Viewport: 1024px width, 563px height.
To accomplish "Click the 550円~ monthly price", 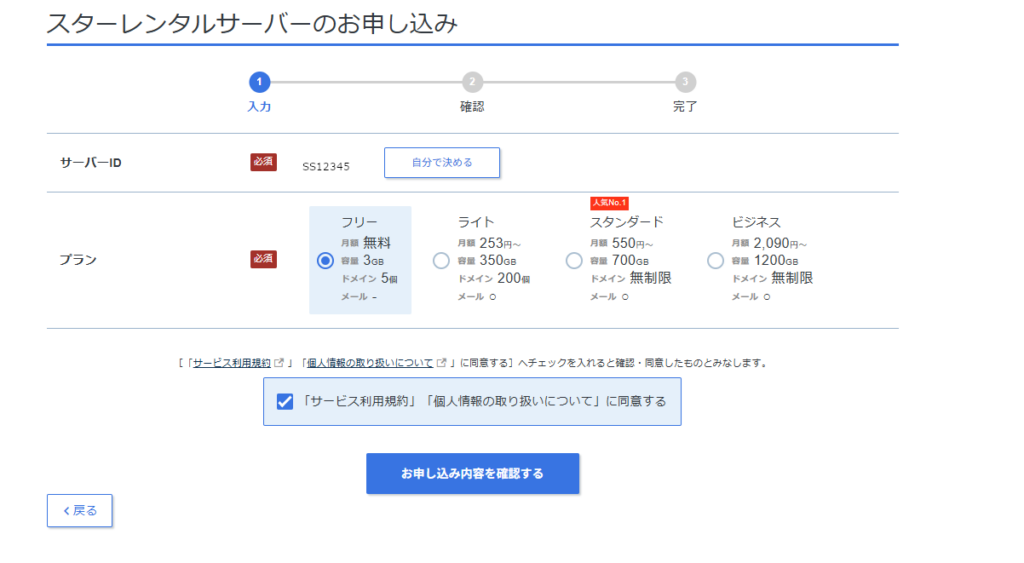I will tap(633, 243).
